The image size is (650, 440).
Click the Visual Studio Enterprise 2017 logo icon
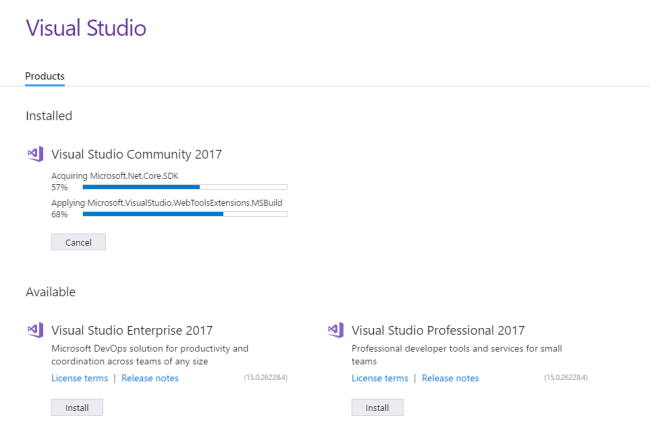(35, 330)
